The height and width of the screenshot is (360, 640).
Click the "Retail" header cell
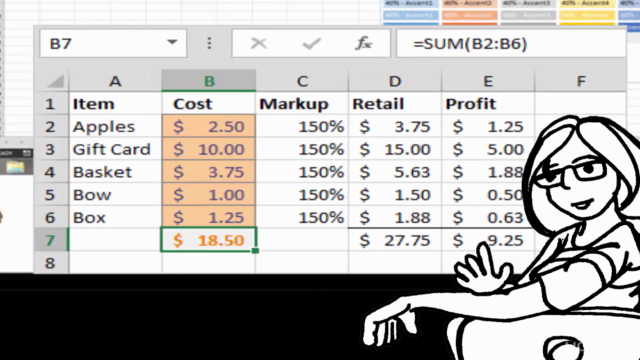[x=395, y=104]
